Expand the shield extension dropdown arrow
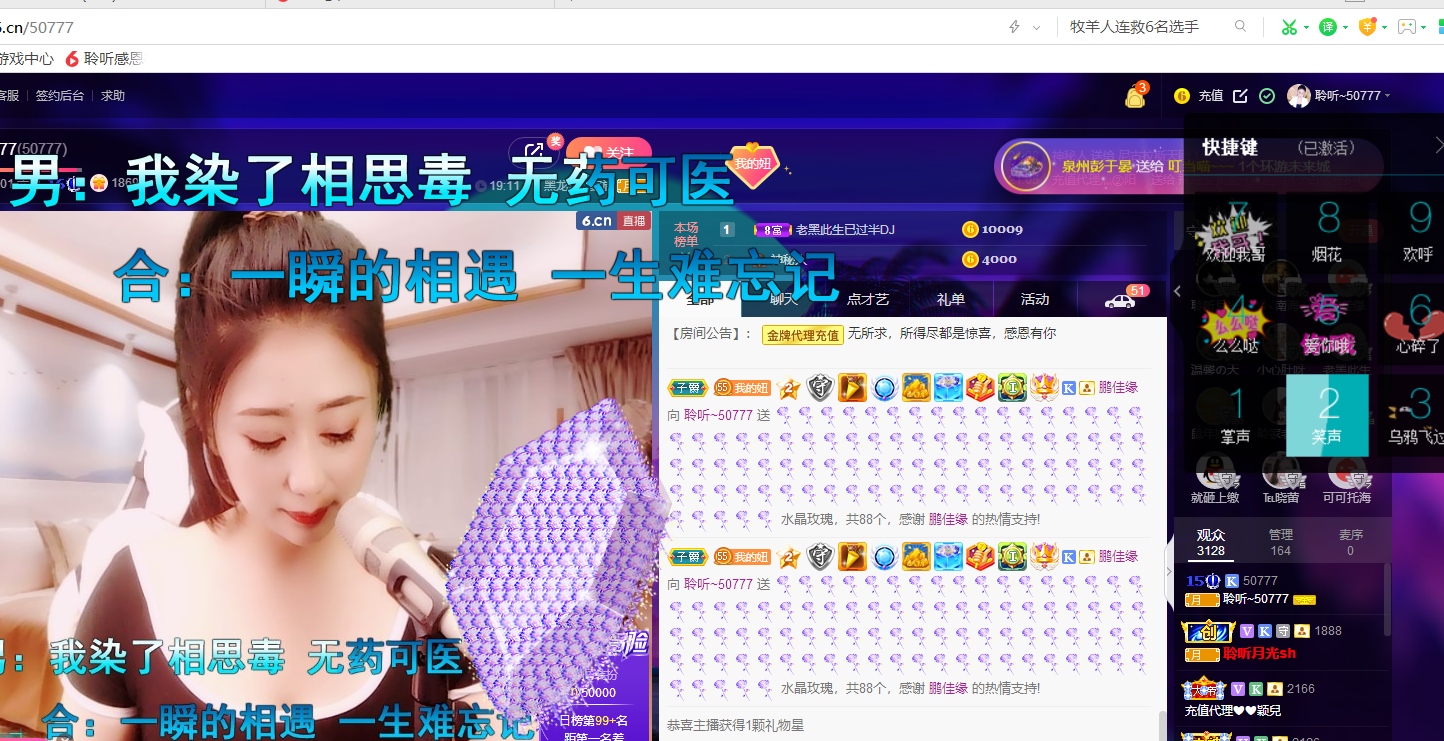 tap(1384, 28)
